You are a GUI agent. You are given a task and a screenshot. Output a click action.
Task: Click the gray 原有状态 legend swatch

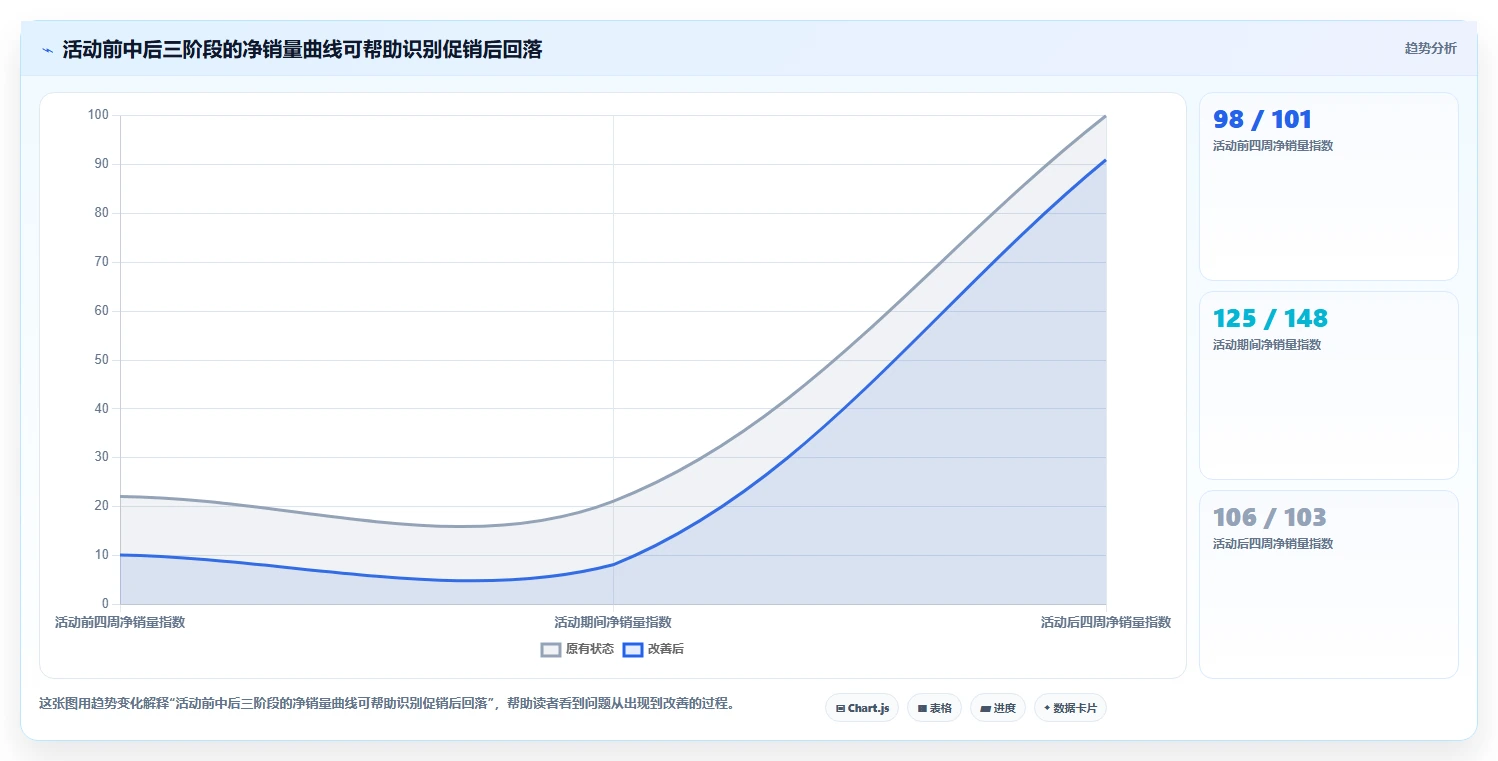pos(551,649)
